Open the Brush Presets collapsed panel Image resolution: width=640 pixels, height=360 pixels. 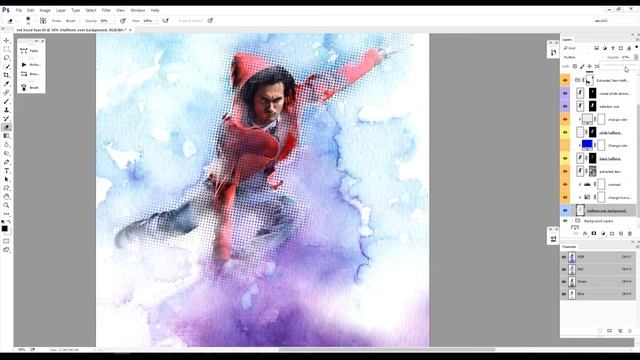coord(31,74)
